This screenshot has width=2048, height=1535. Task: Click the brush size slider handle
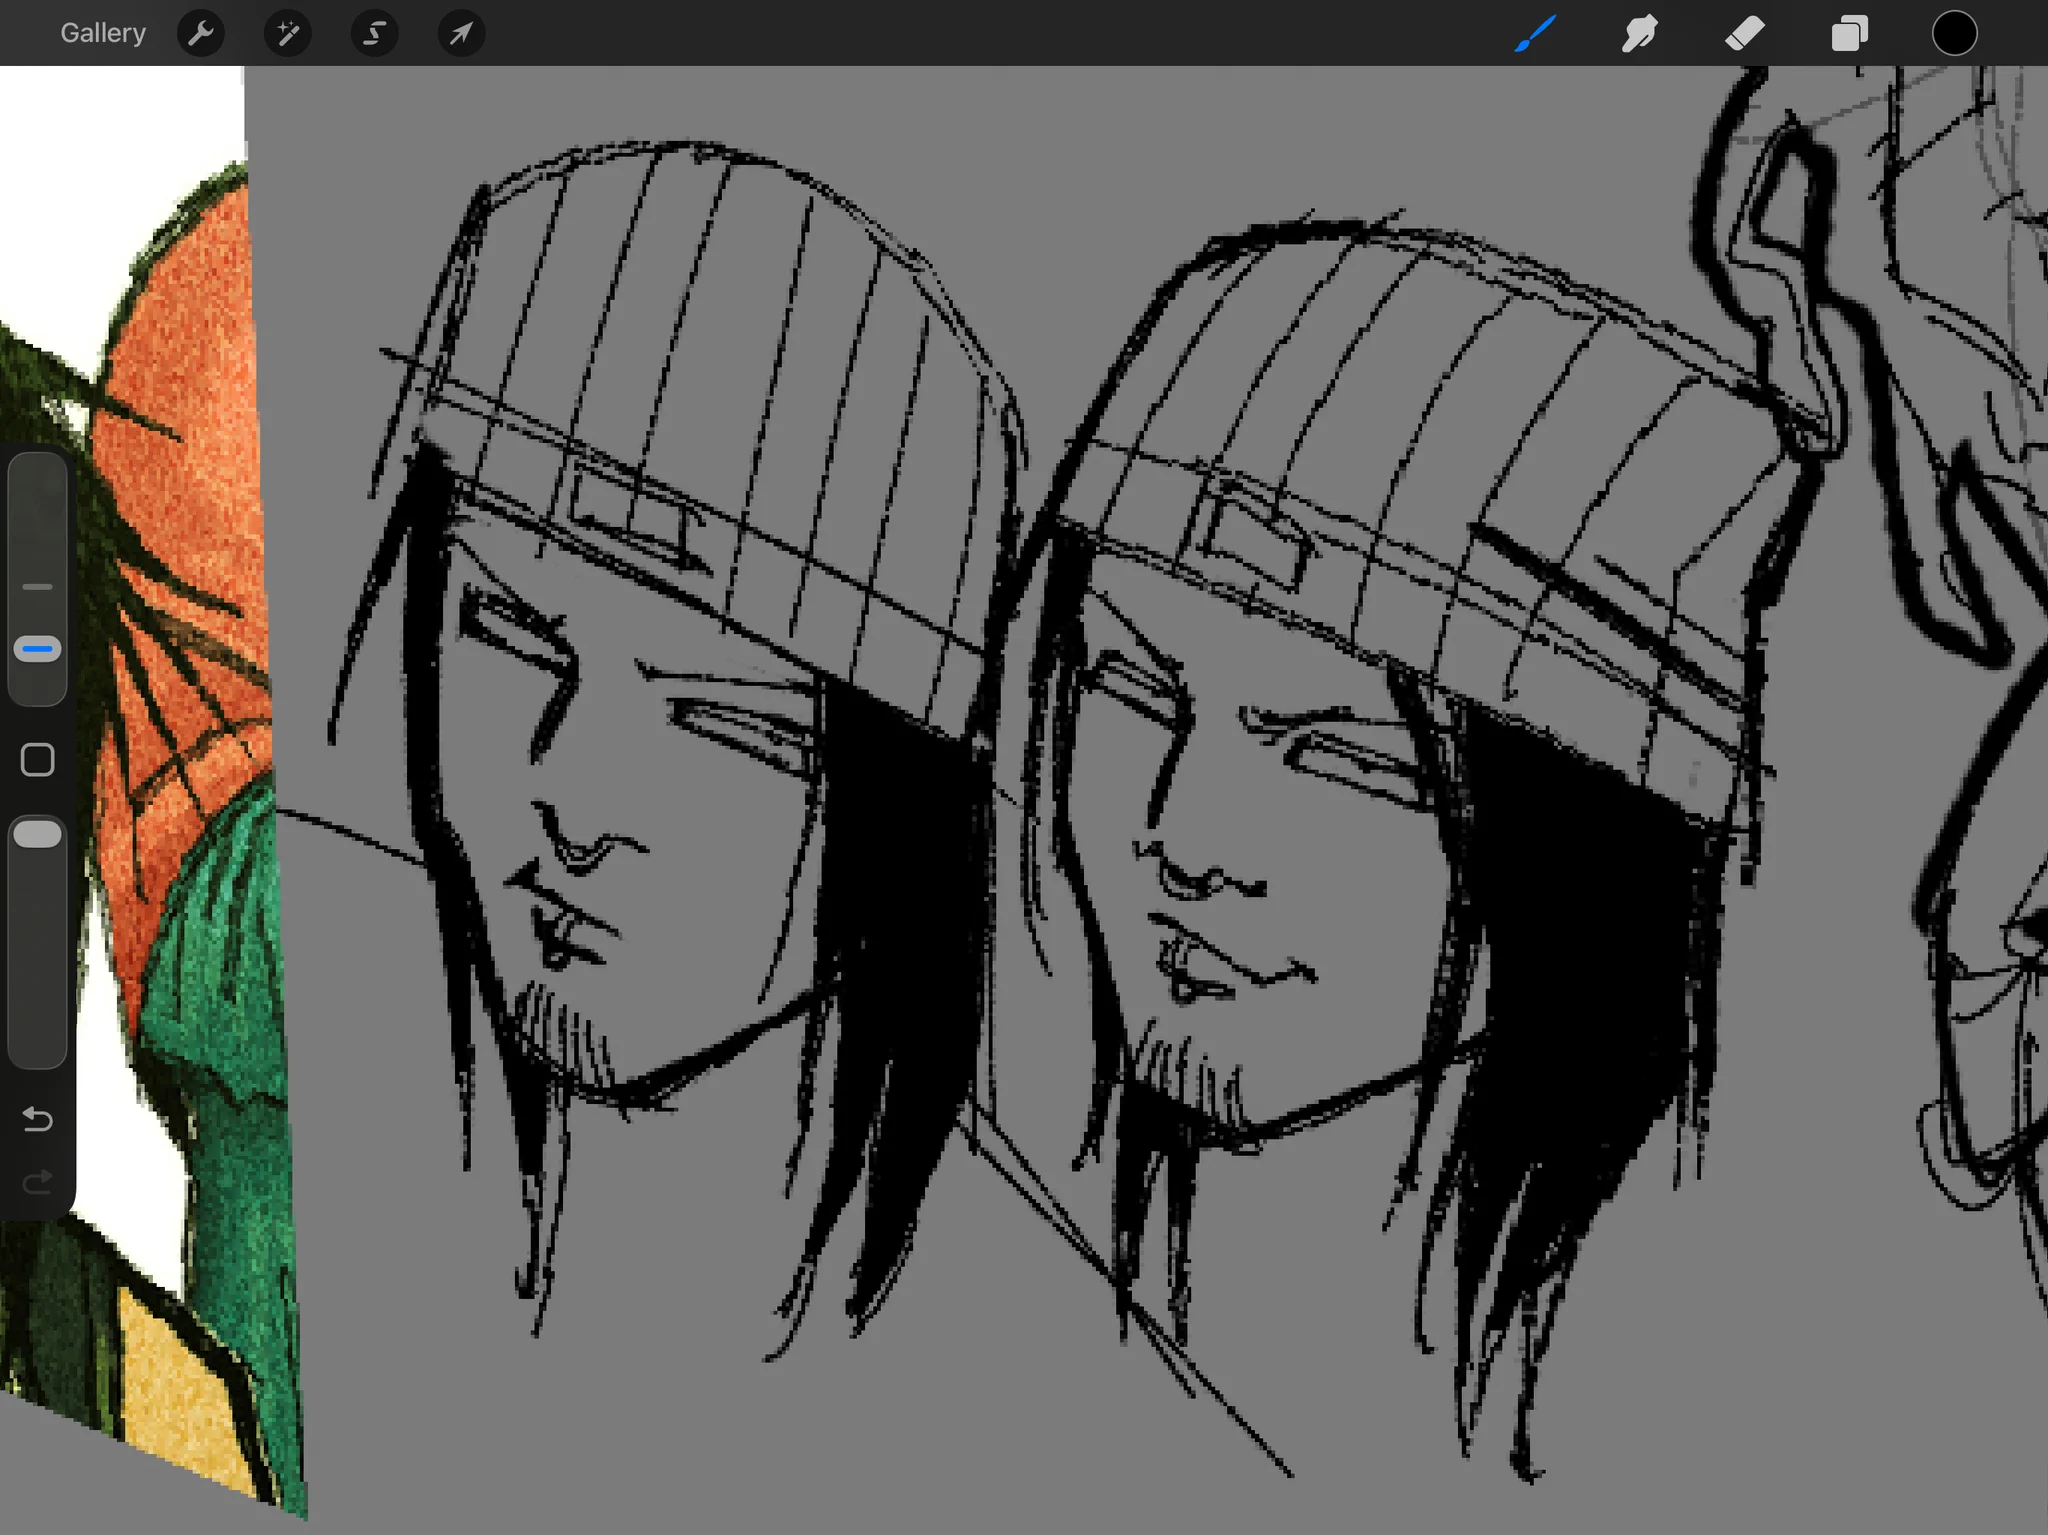38,649
